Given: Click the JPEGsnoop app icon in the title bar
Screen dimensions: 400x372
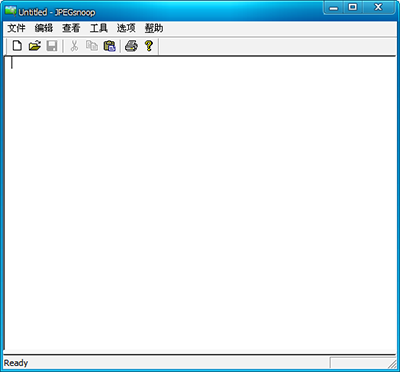Looking at the screenshot, I should (11, 12).
